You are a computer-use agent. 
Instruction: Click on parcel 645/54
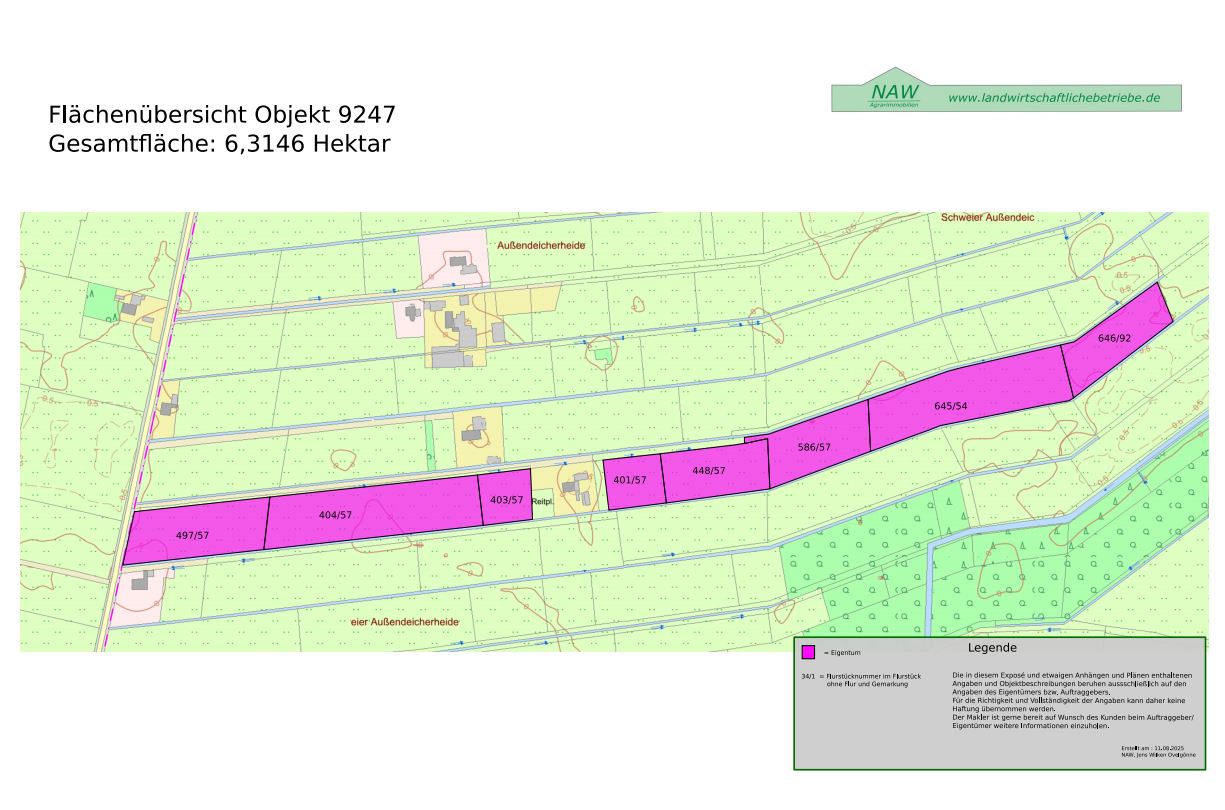tap(950, 405)
